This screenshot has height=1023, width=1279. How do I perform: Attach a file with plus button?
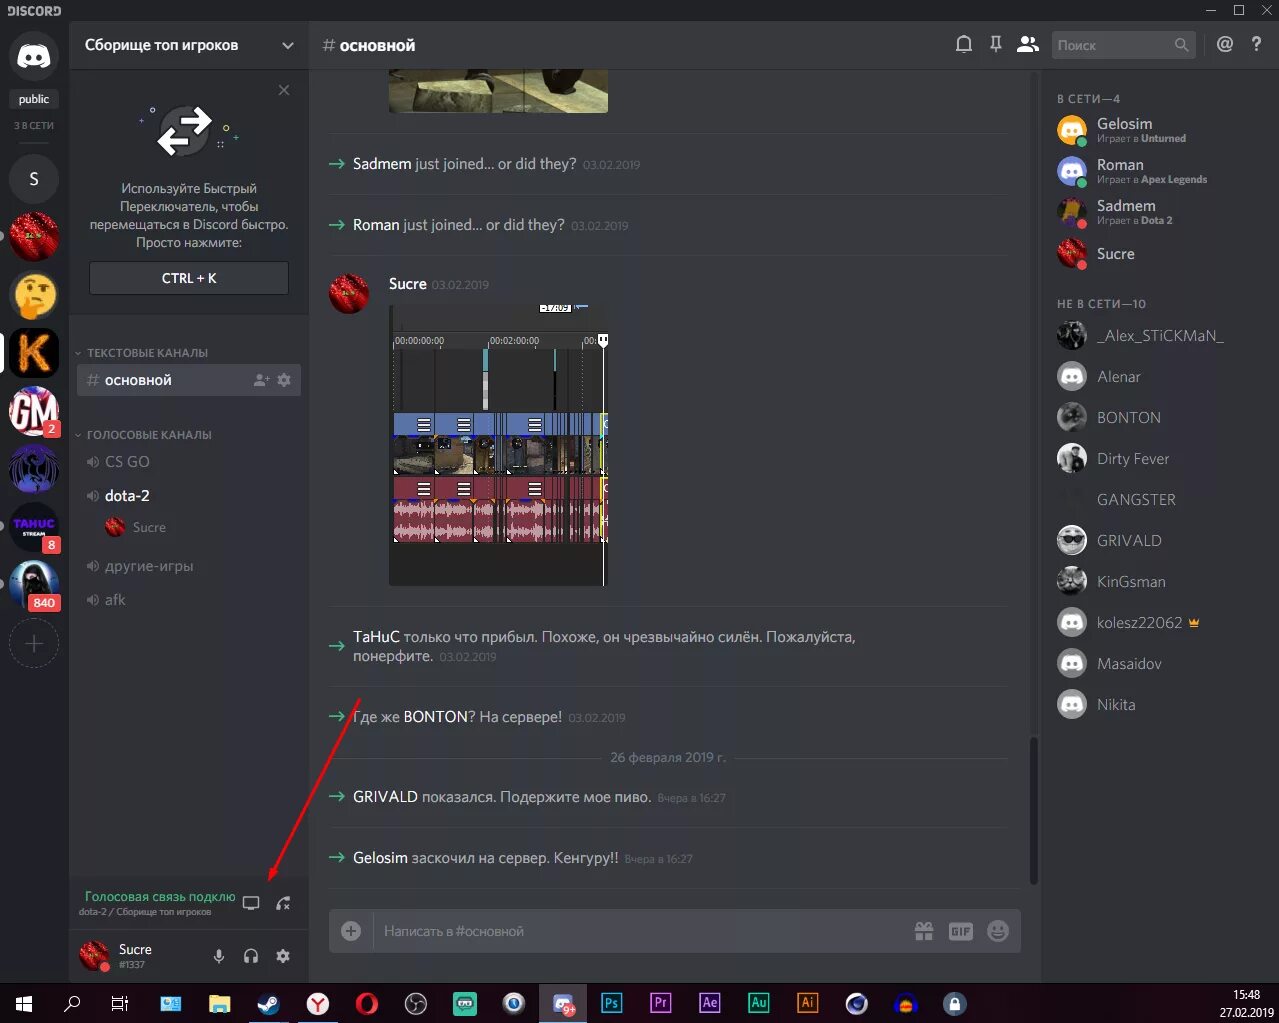click(351, 931)
